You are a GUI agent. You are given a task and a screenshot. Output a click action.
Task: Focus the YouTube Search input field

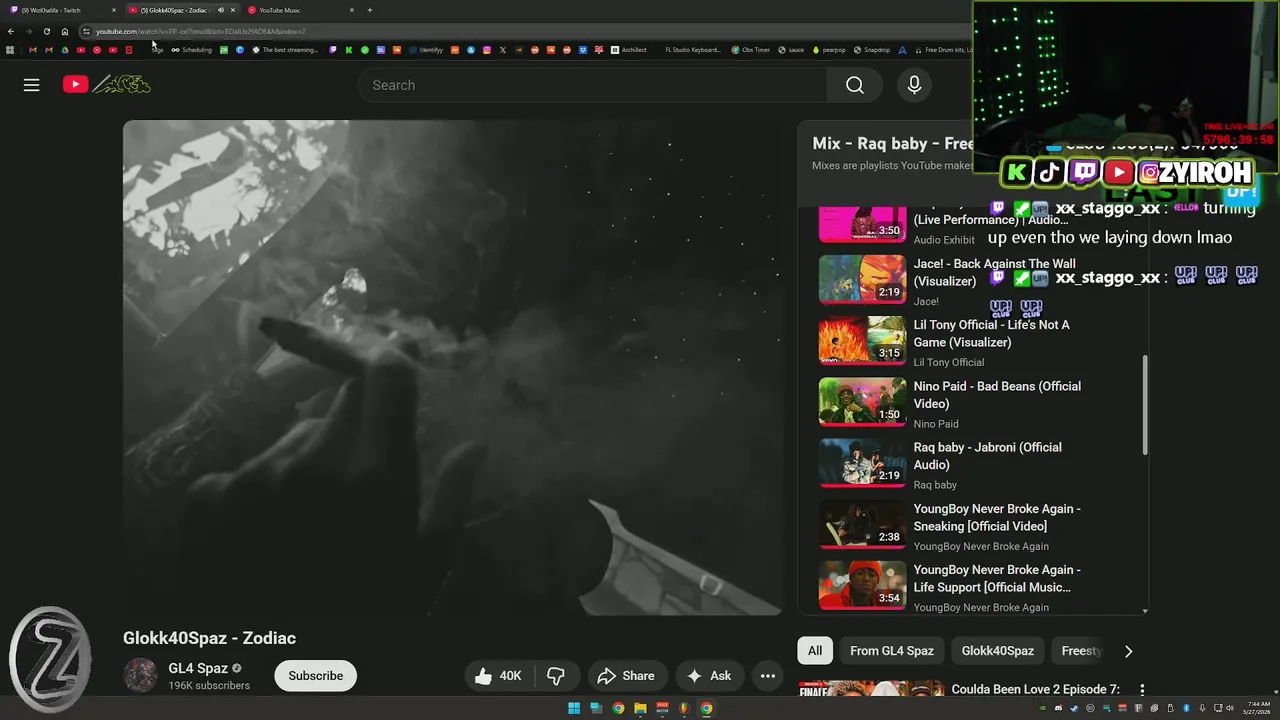pyautogui.click(x=592, y=85)
